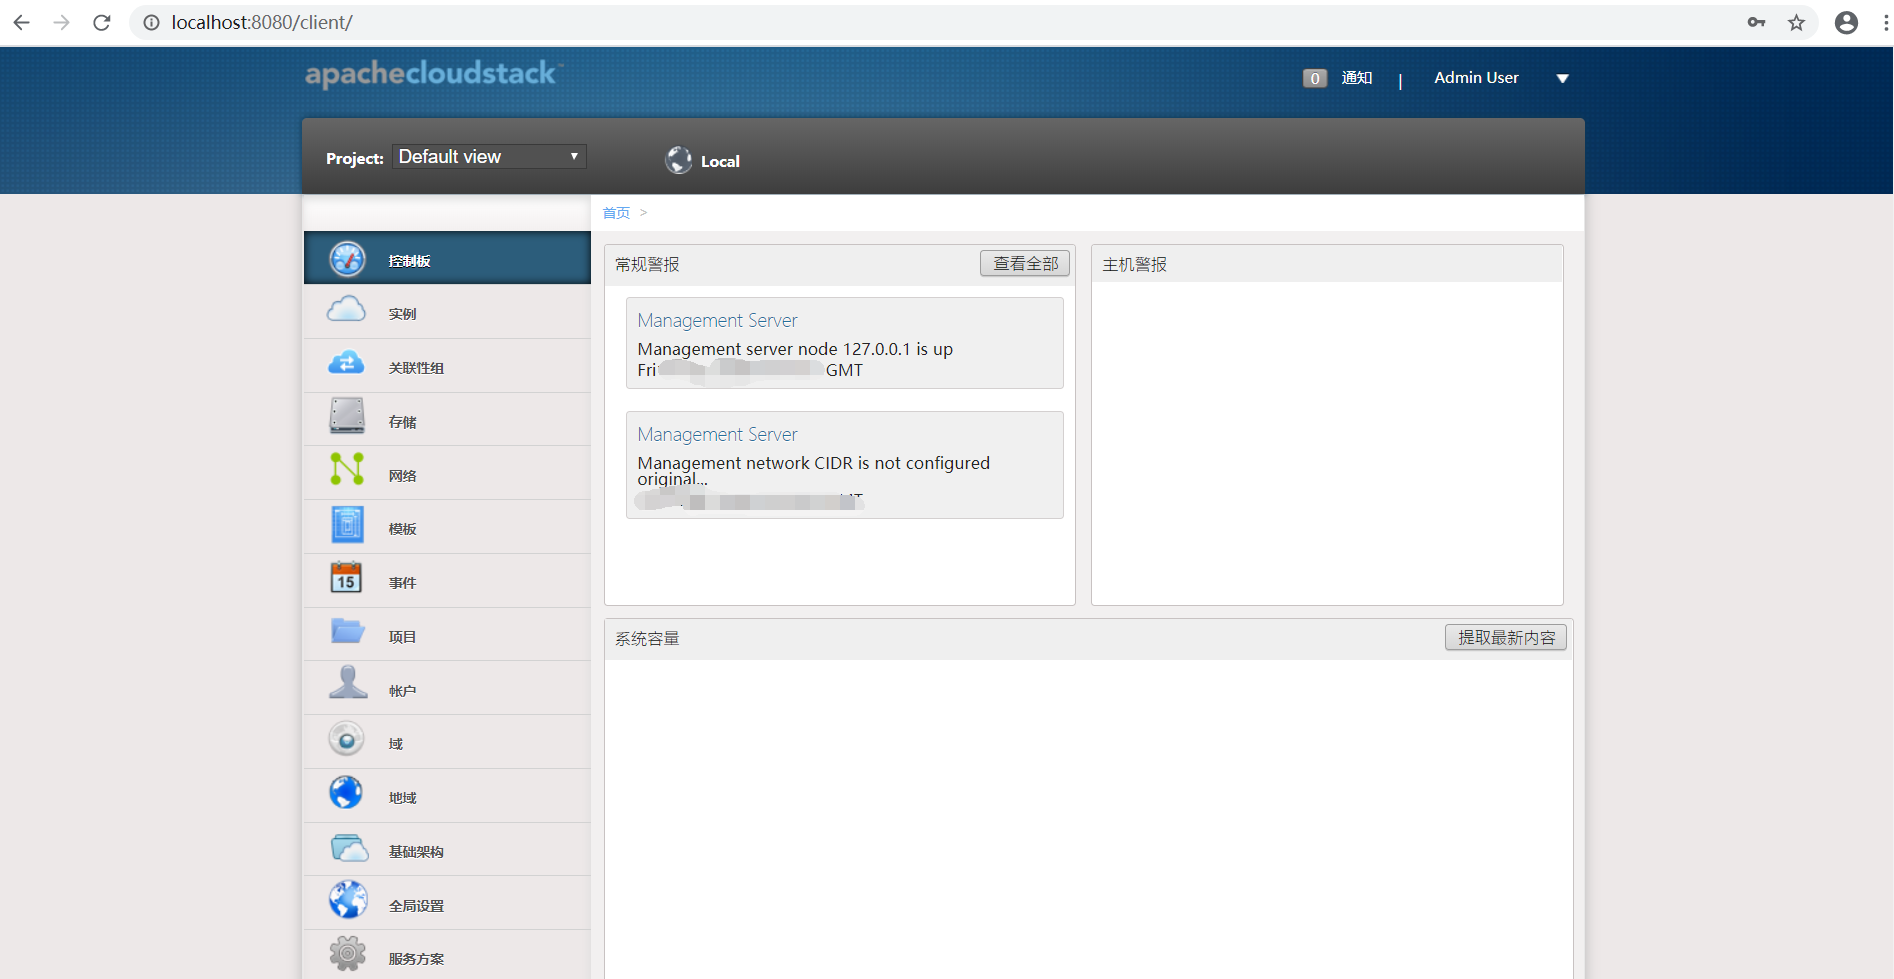This screenshot has height=979, width=1894.
Task: Click the 提取最新内容 button
Action: [1506, 637]
